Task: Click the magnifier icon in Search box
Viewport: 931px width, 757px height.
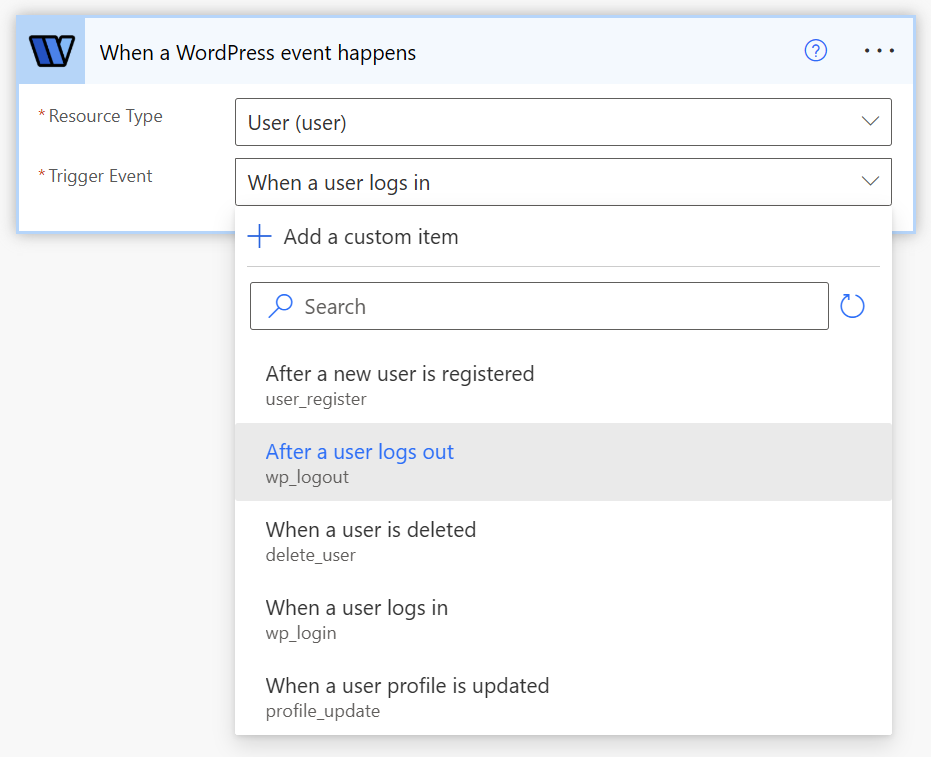Action: pyautogui.click(x=280, y=306)
